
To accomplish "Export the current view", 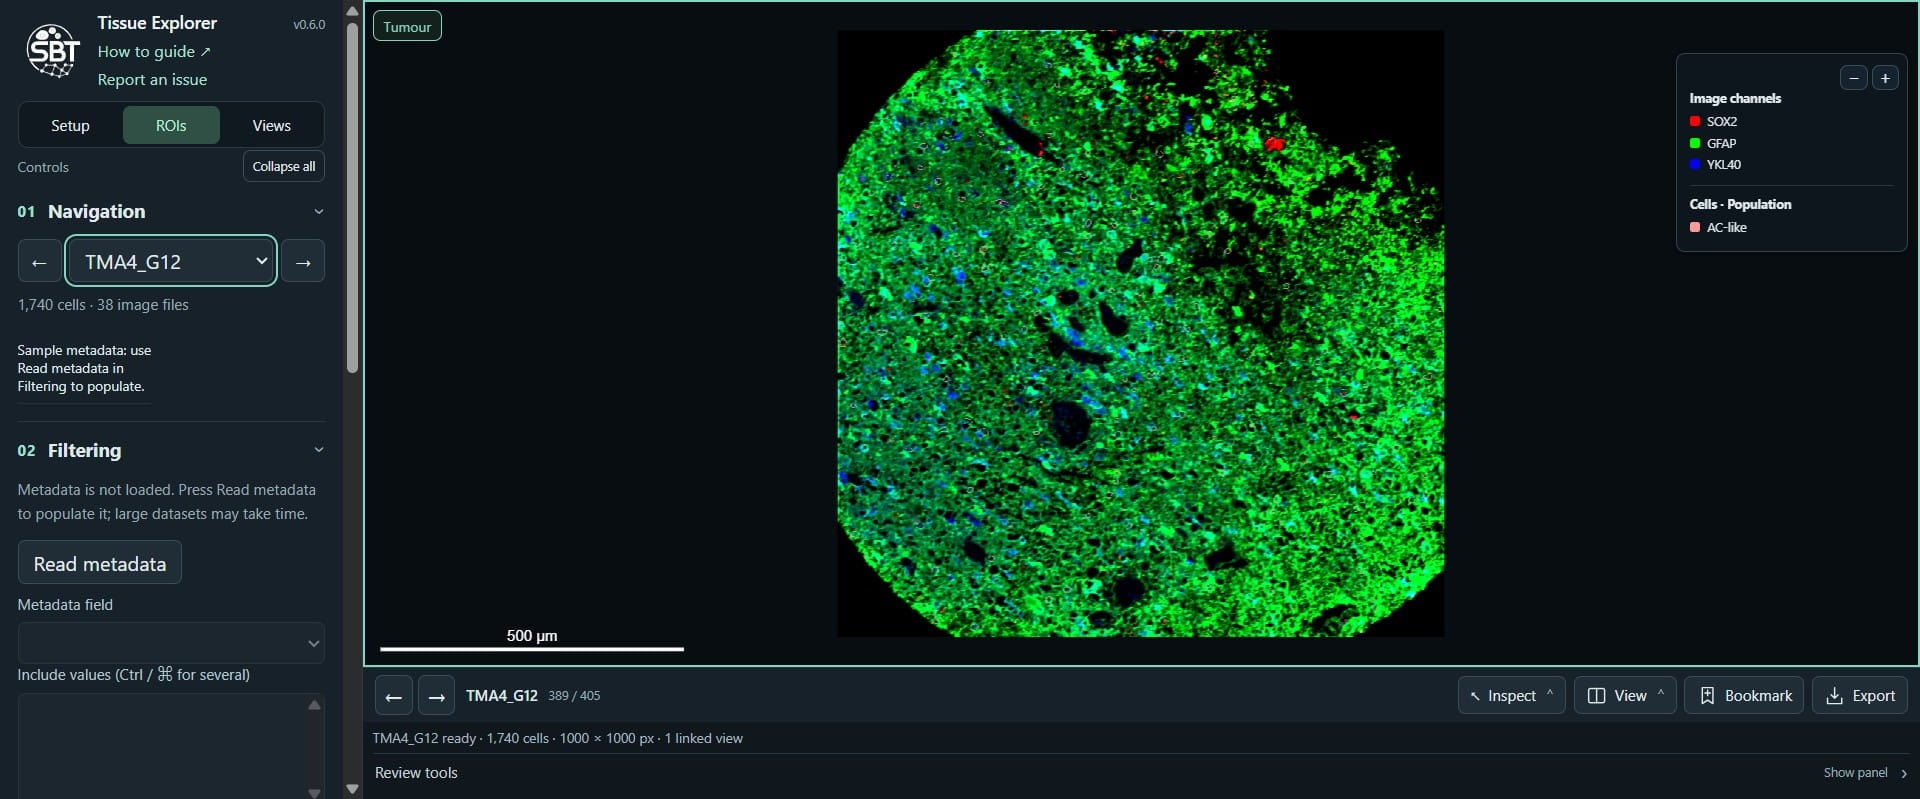I will pos(1860,696).
